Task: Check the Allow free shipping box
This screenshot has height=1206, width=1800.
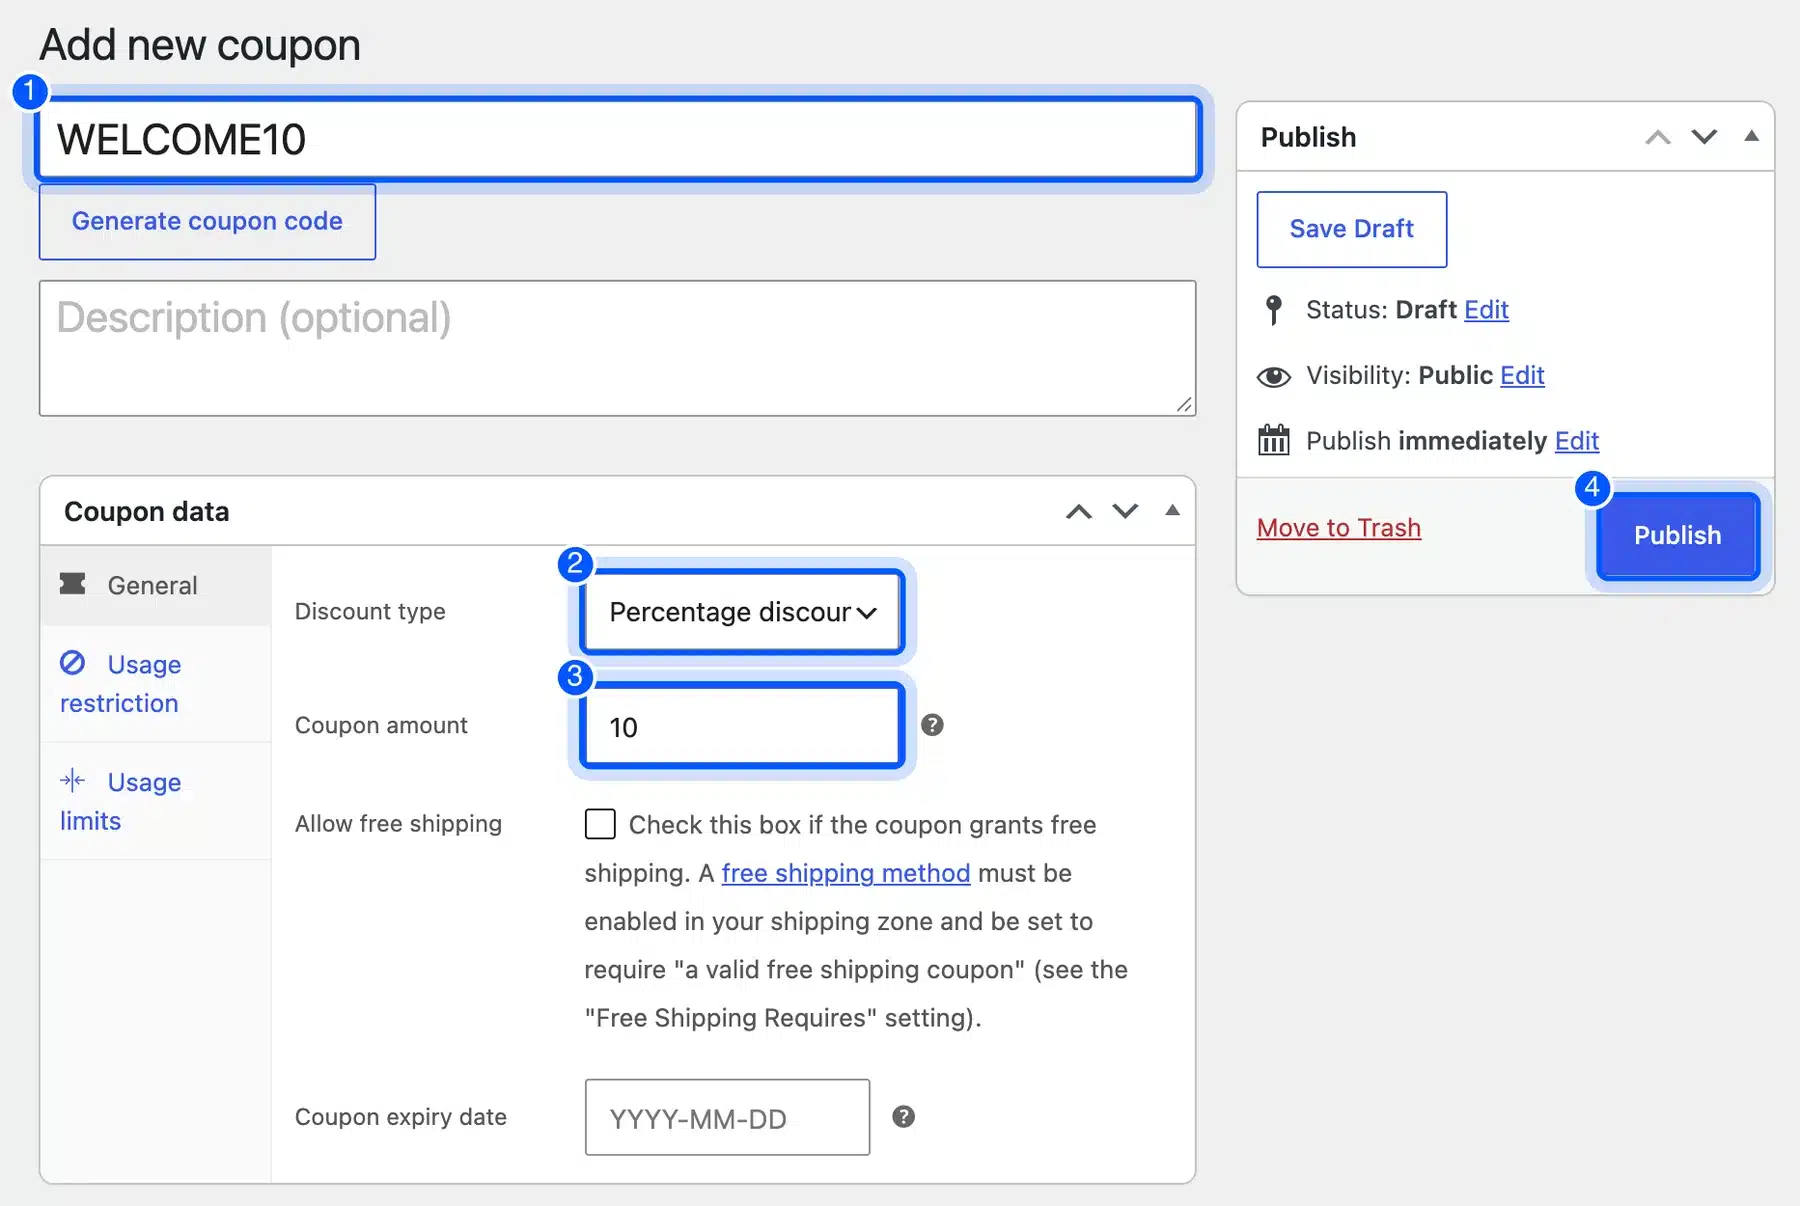Action: (x=600, y=824)
